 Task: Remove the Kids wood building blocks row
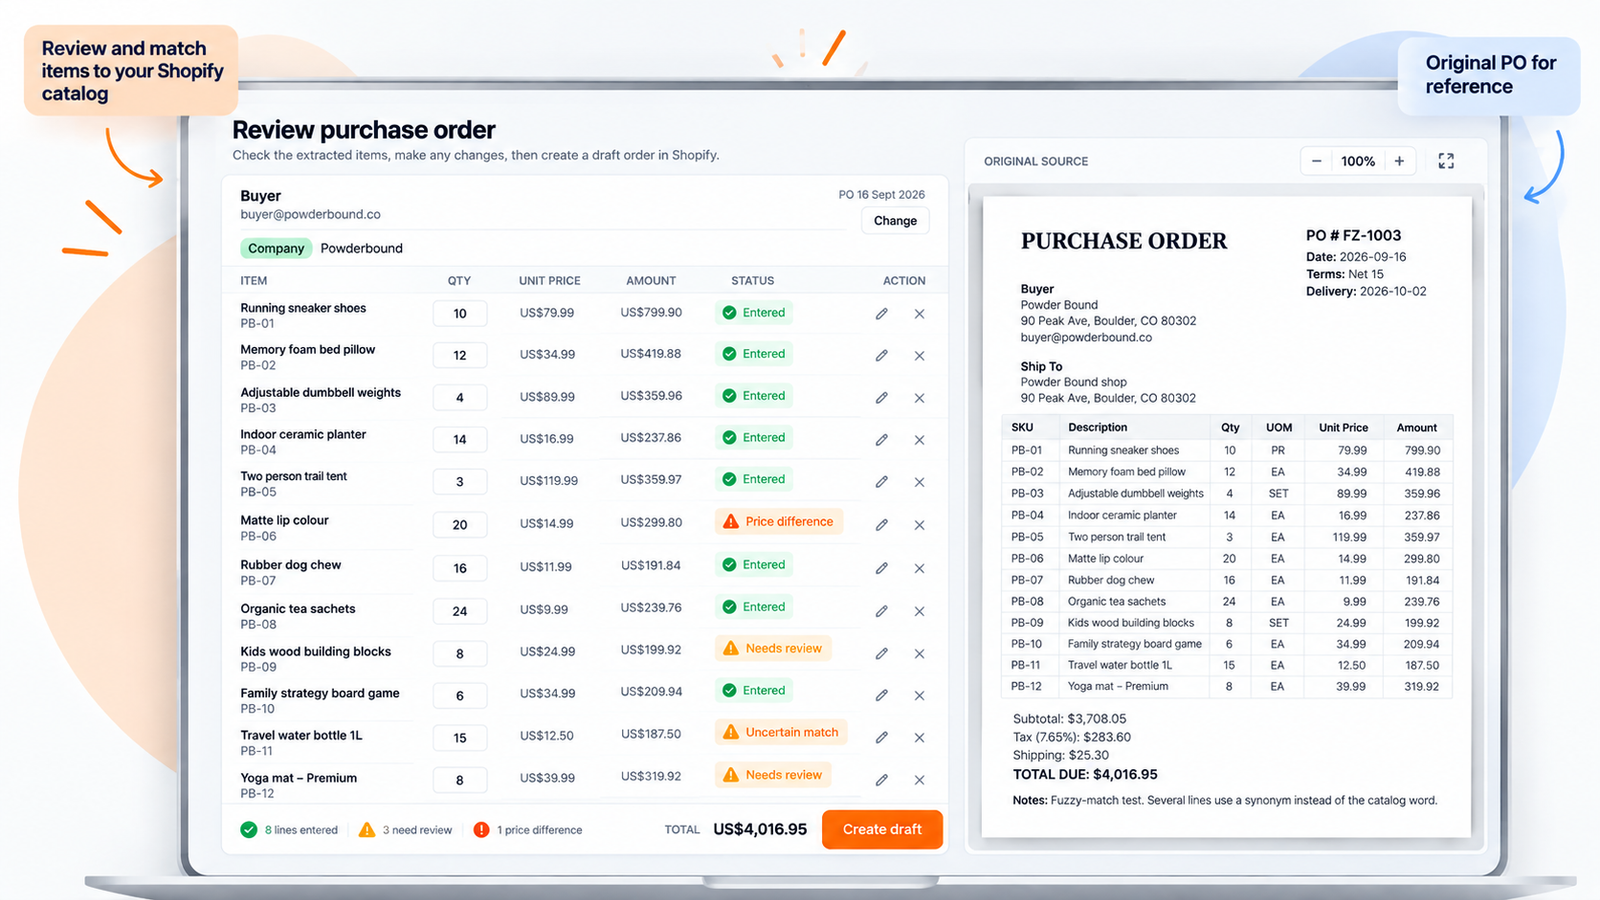coord(919,654)
